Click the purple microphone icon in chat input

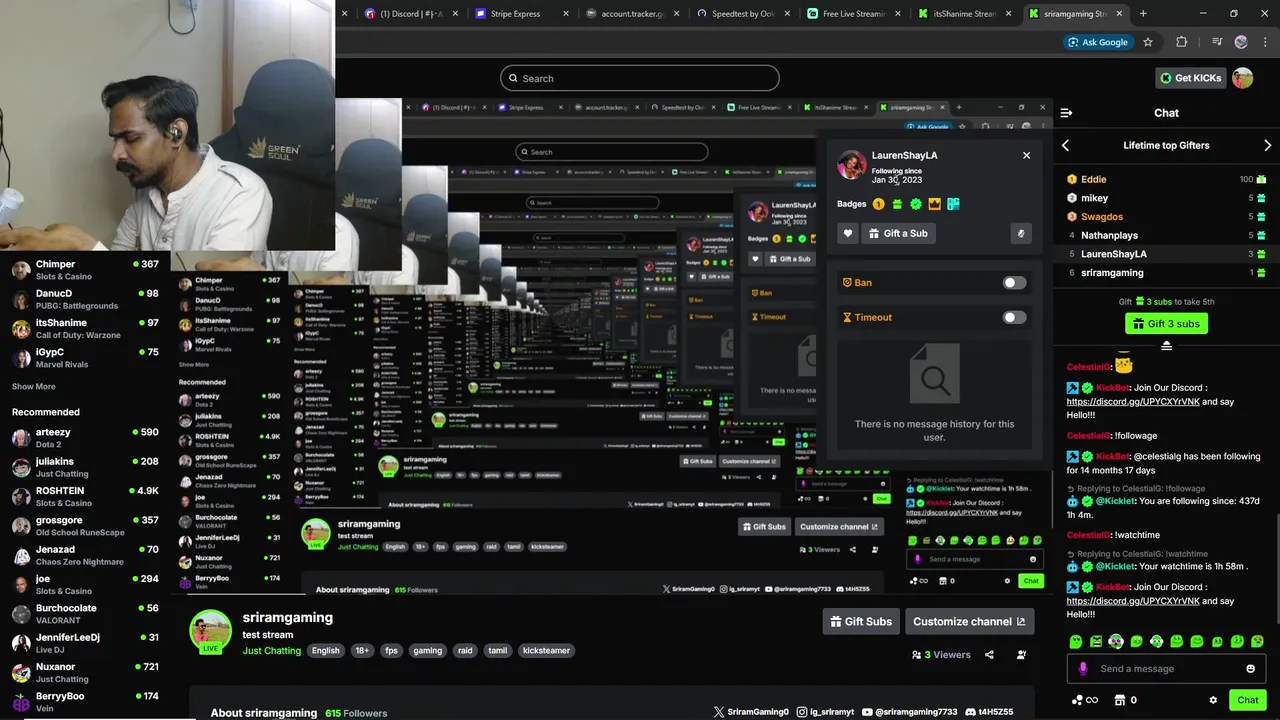1083,669
